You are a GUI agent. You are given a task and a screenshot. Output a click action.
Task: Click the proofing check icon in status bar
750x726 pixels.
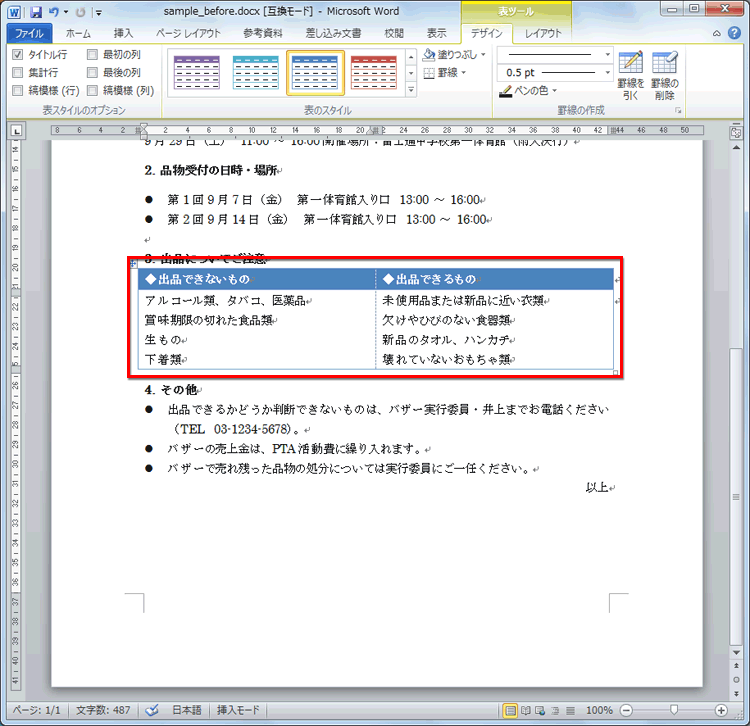(152, 711)
